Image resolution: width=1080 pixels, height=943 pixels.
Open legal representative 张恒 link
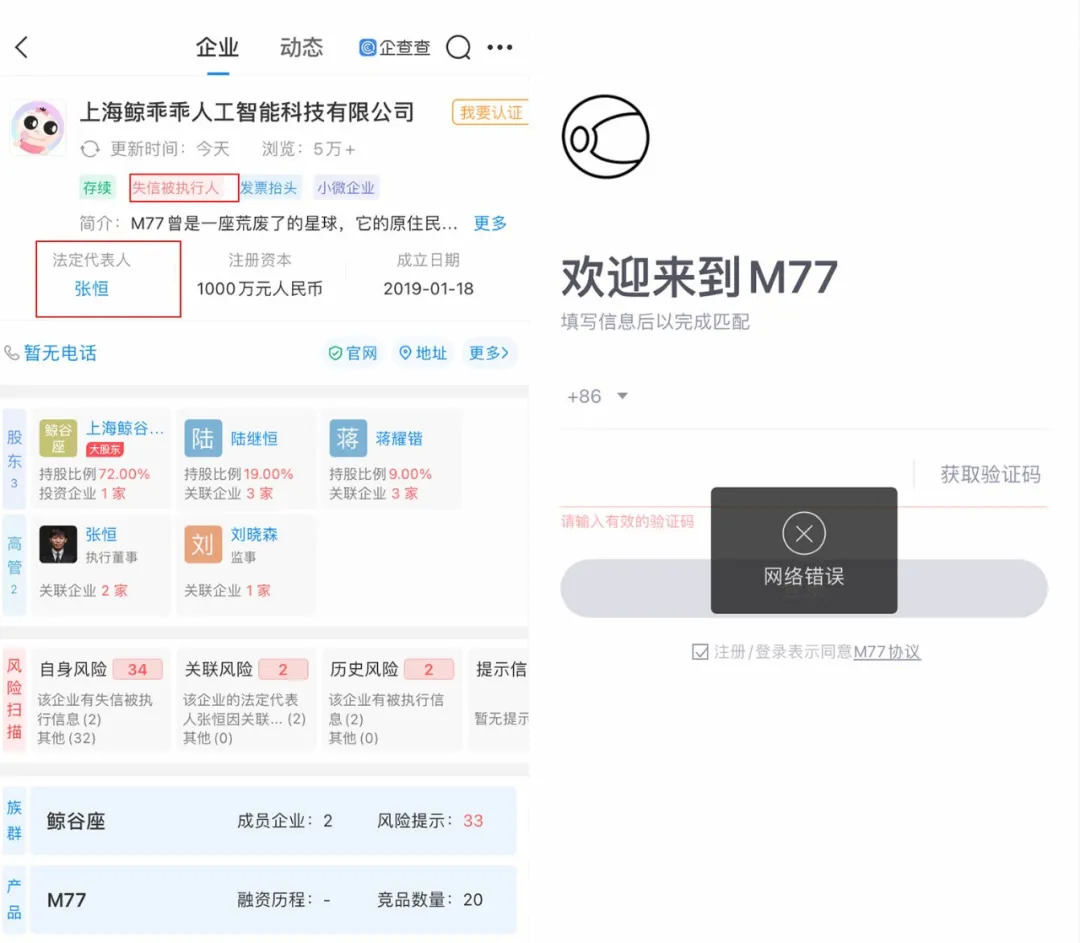pos(92,289)
